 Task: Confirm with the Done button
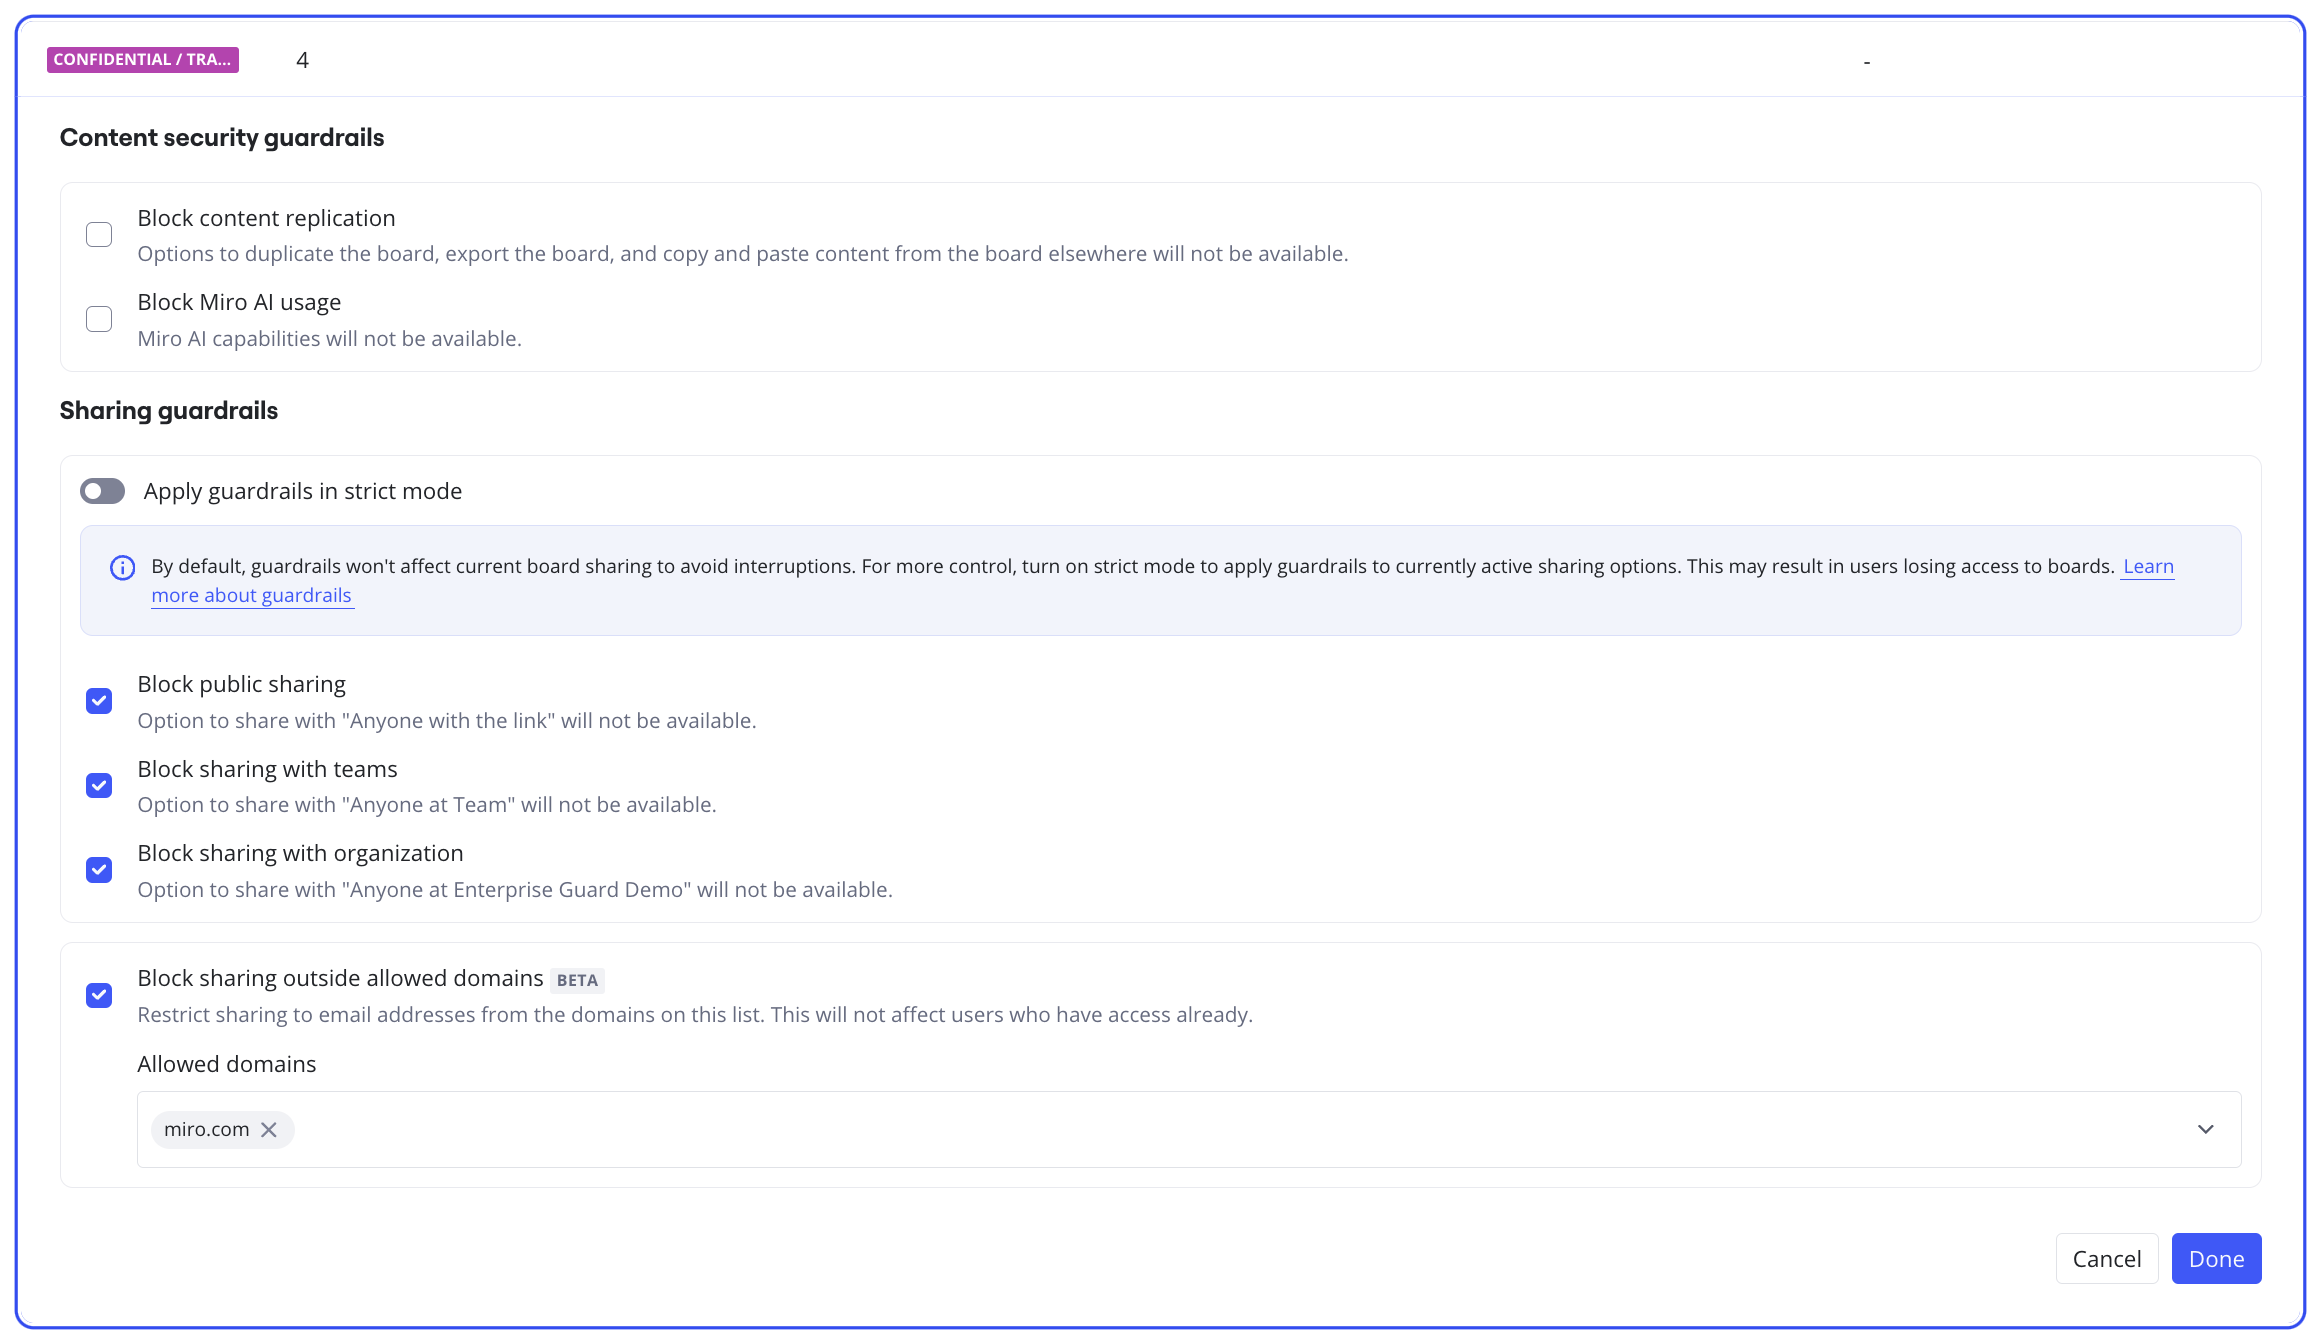(2216, 1258)
